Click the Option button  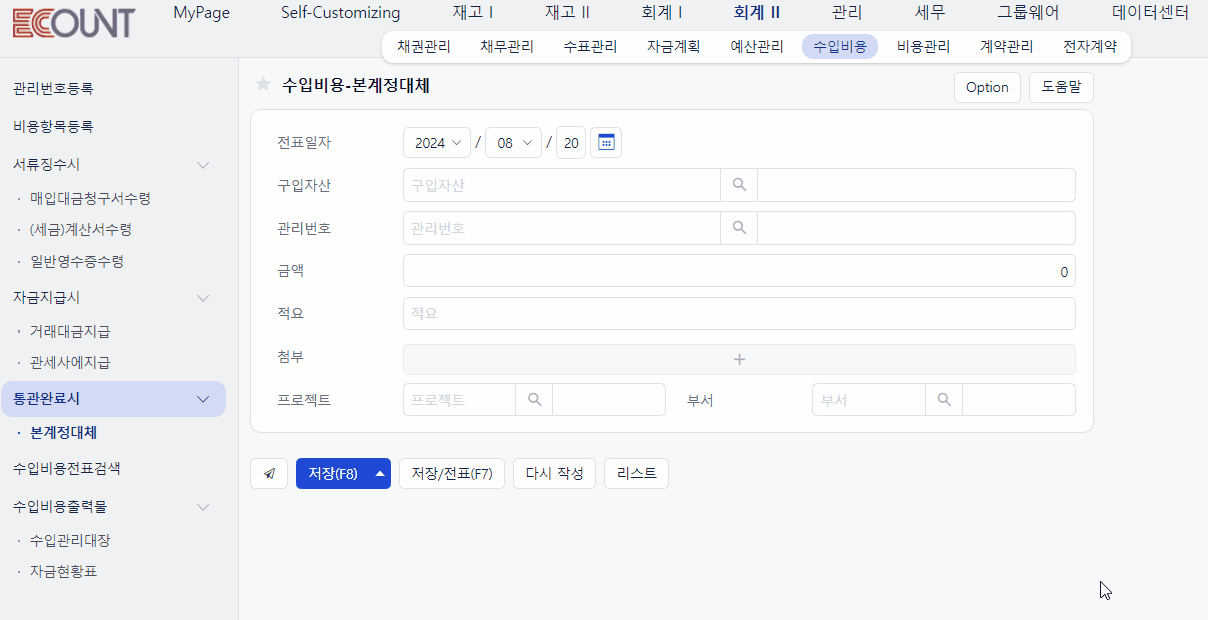(x=987, y=87)
